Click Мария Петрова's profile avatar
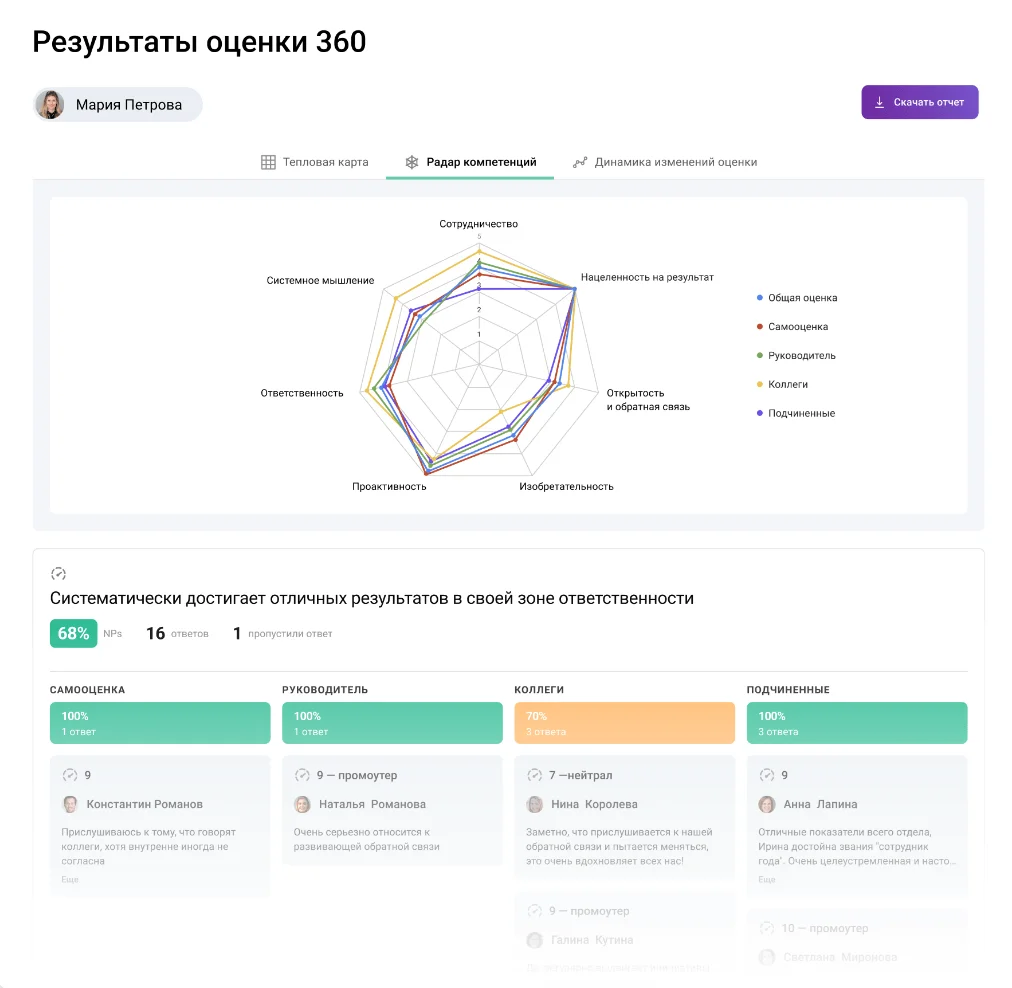The image size is (1012, 988). coord(50,104)
